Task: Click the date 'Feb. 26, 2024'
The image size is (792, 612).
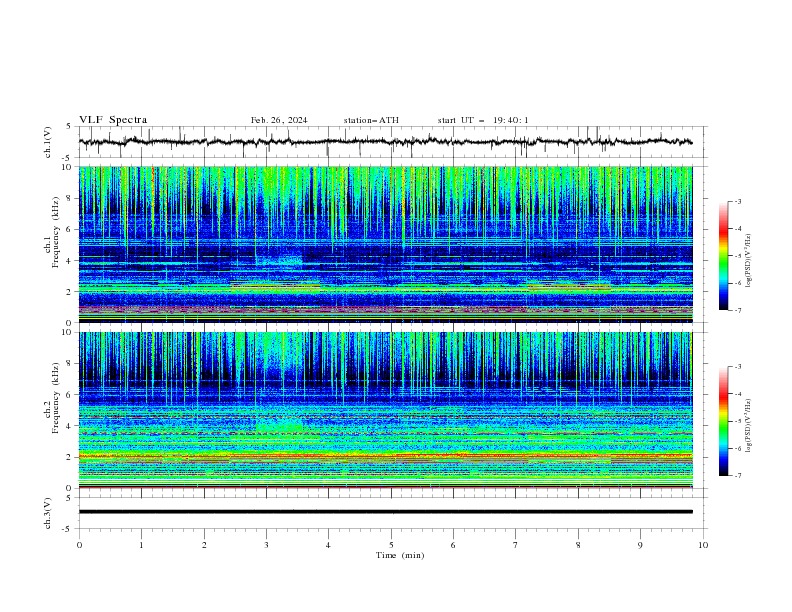Action: click(279, 120)
